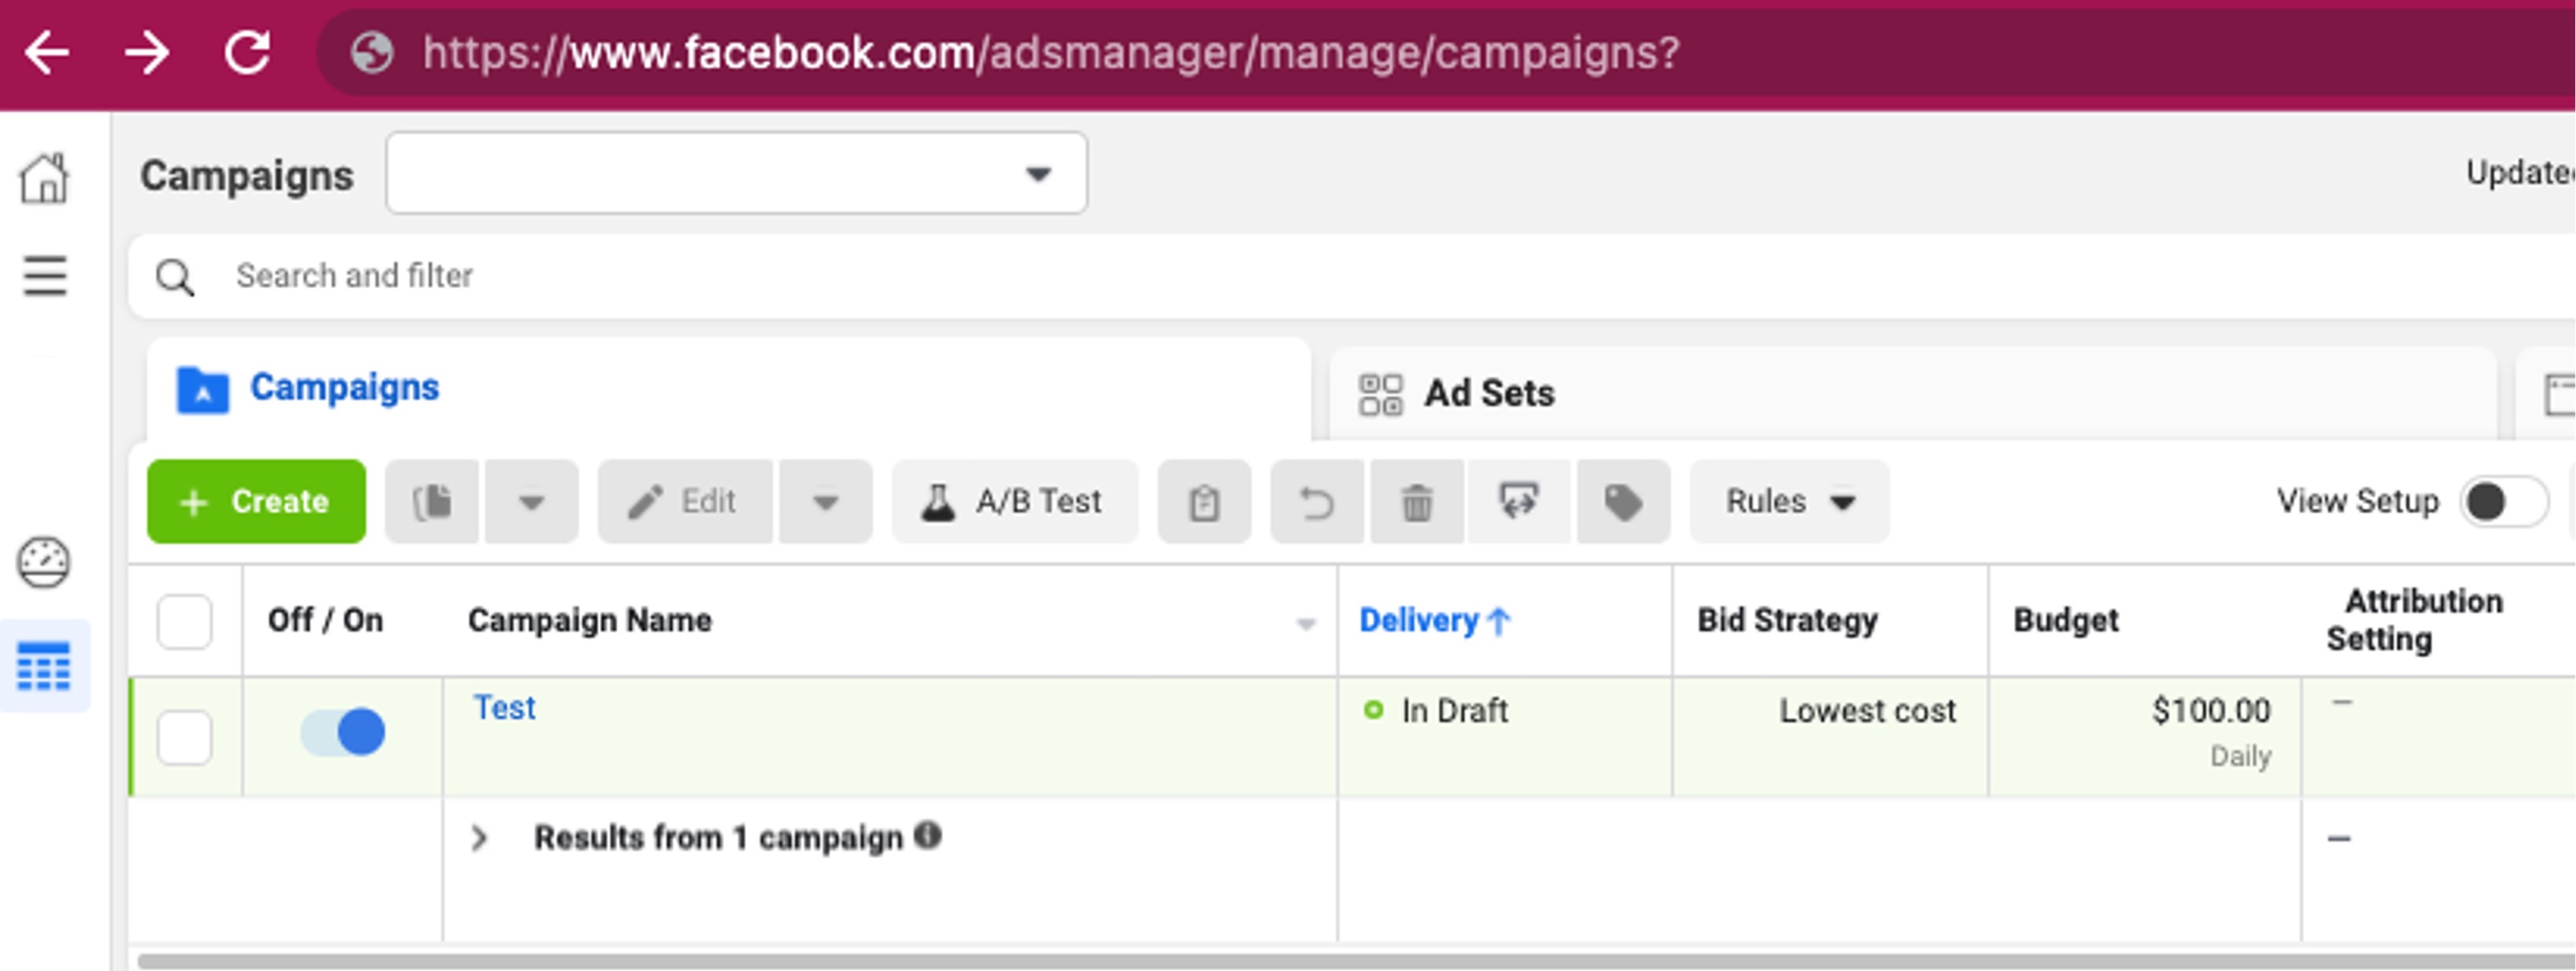The image size is (2576, 971).
Task: Open the Rules dropdown
Action: (x=1790, y=502)
